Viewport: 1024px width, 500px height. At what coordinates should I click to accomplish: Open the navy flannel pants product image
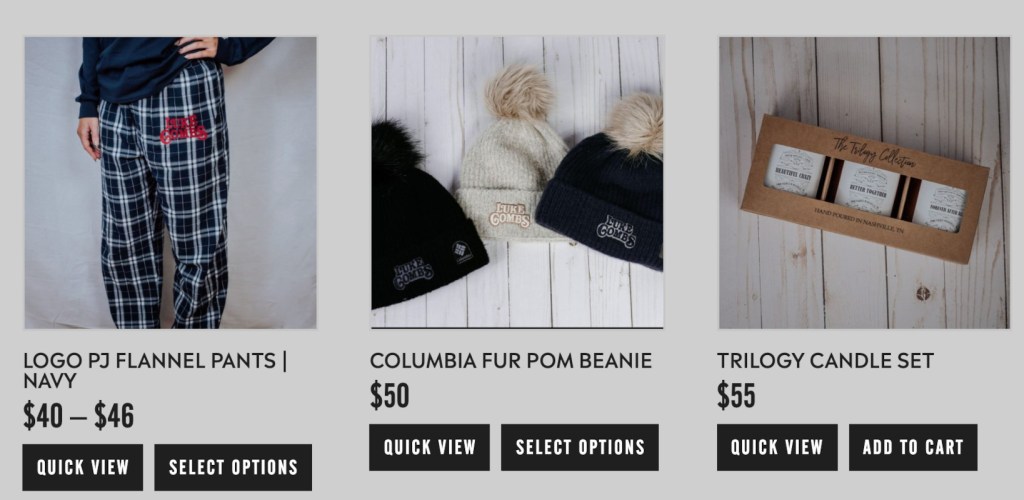170,183
